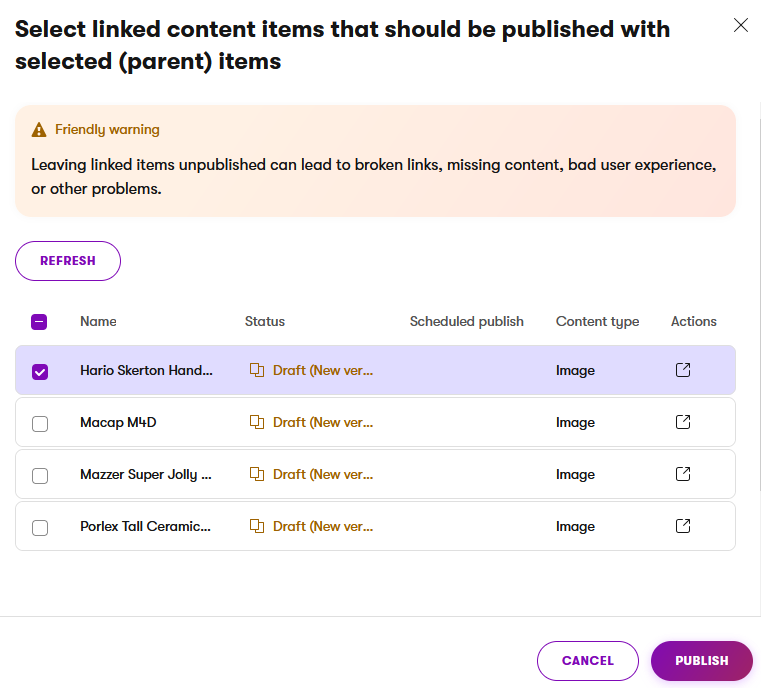Tick the Porlex Tall Ceramic checkbox

(x=39, y=527)
